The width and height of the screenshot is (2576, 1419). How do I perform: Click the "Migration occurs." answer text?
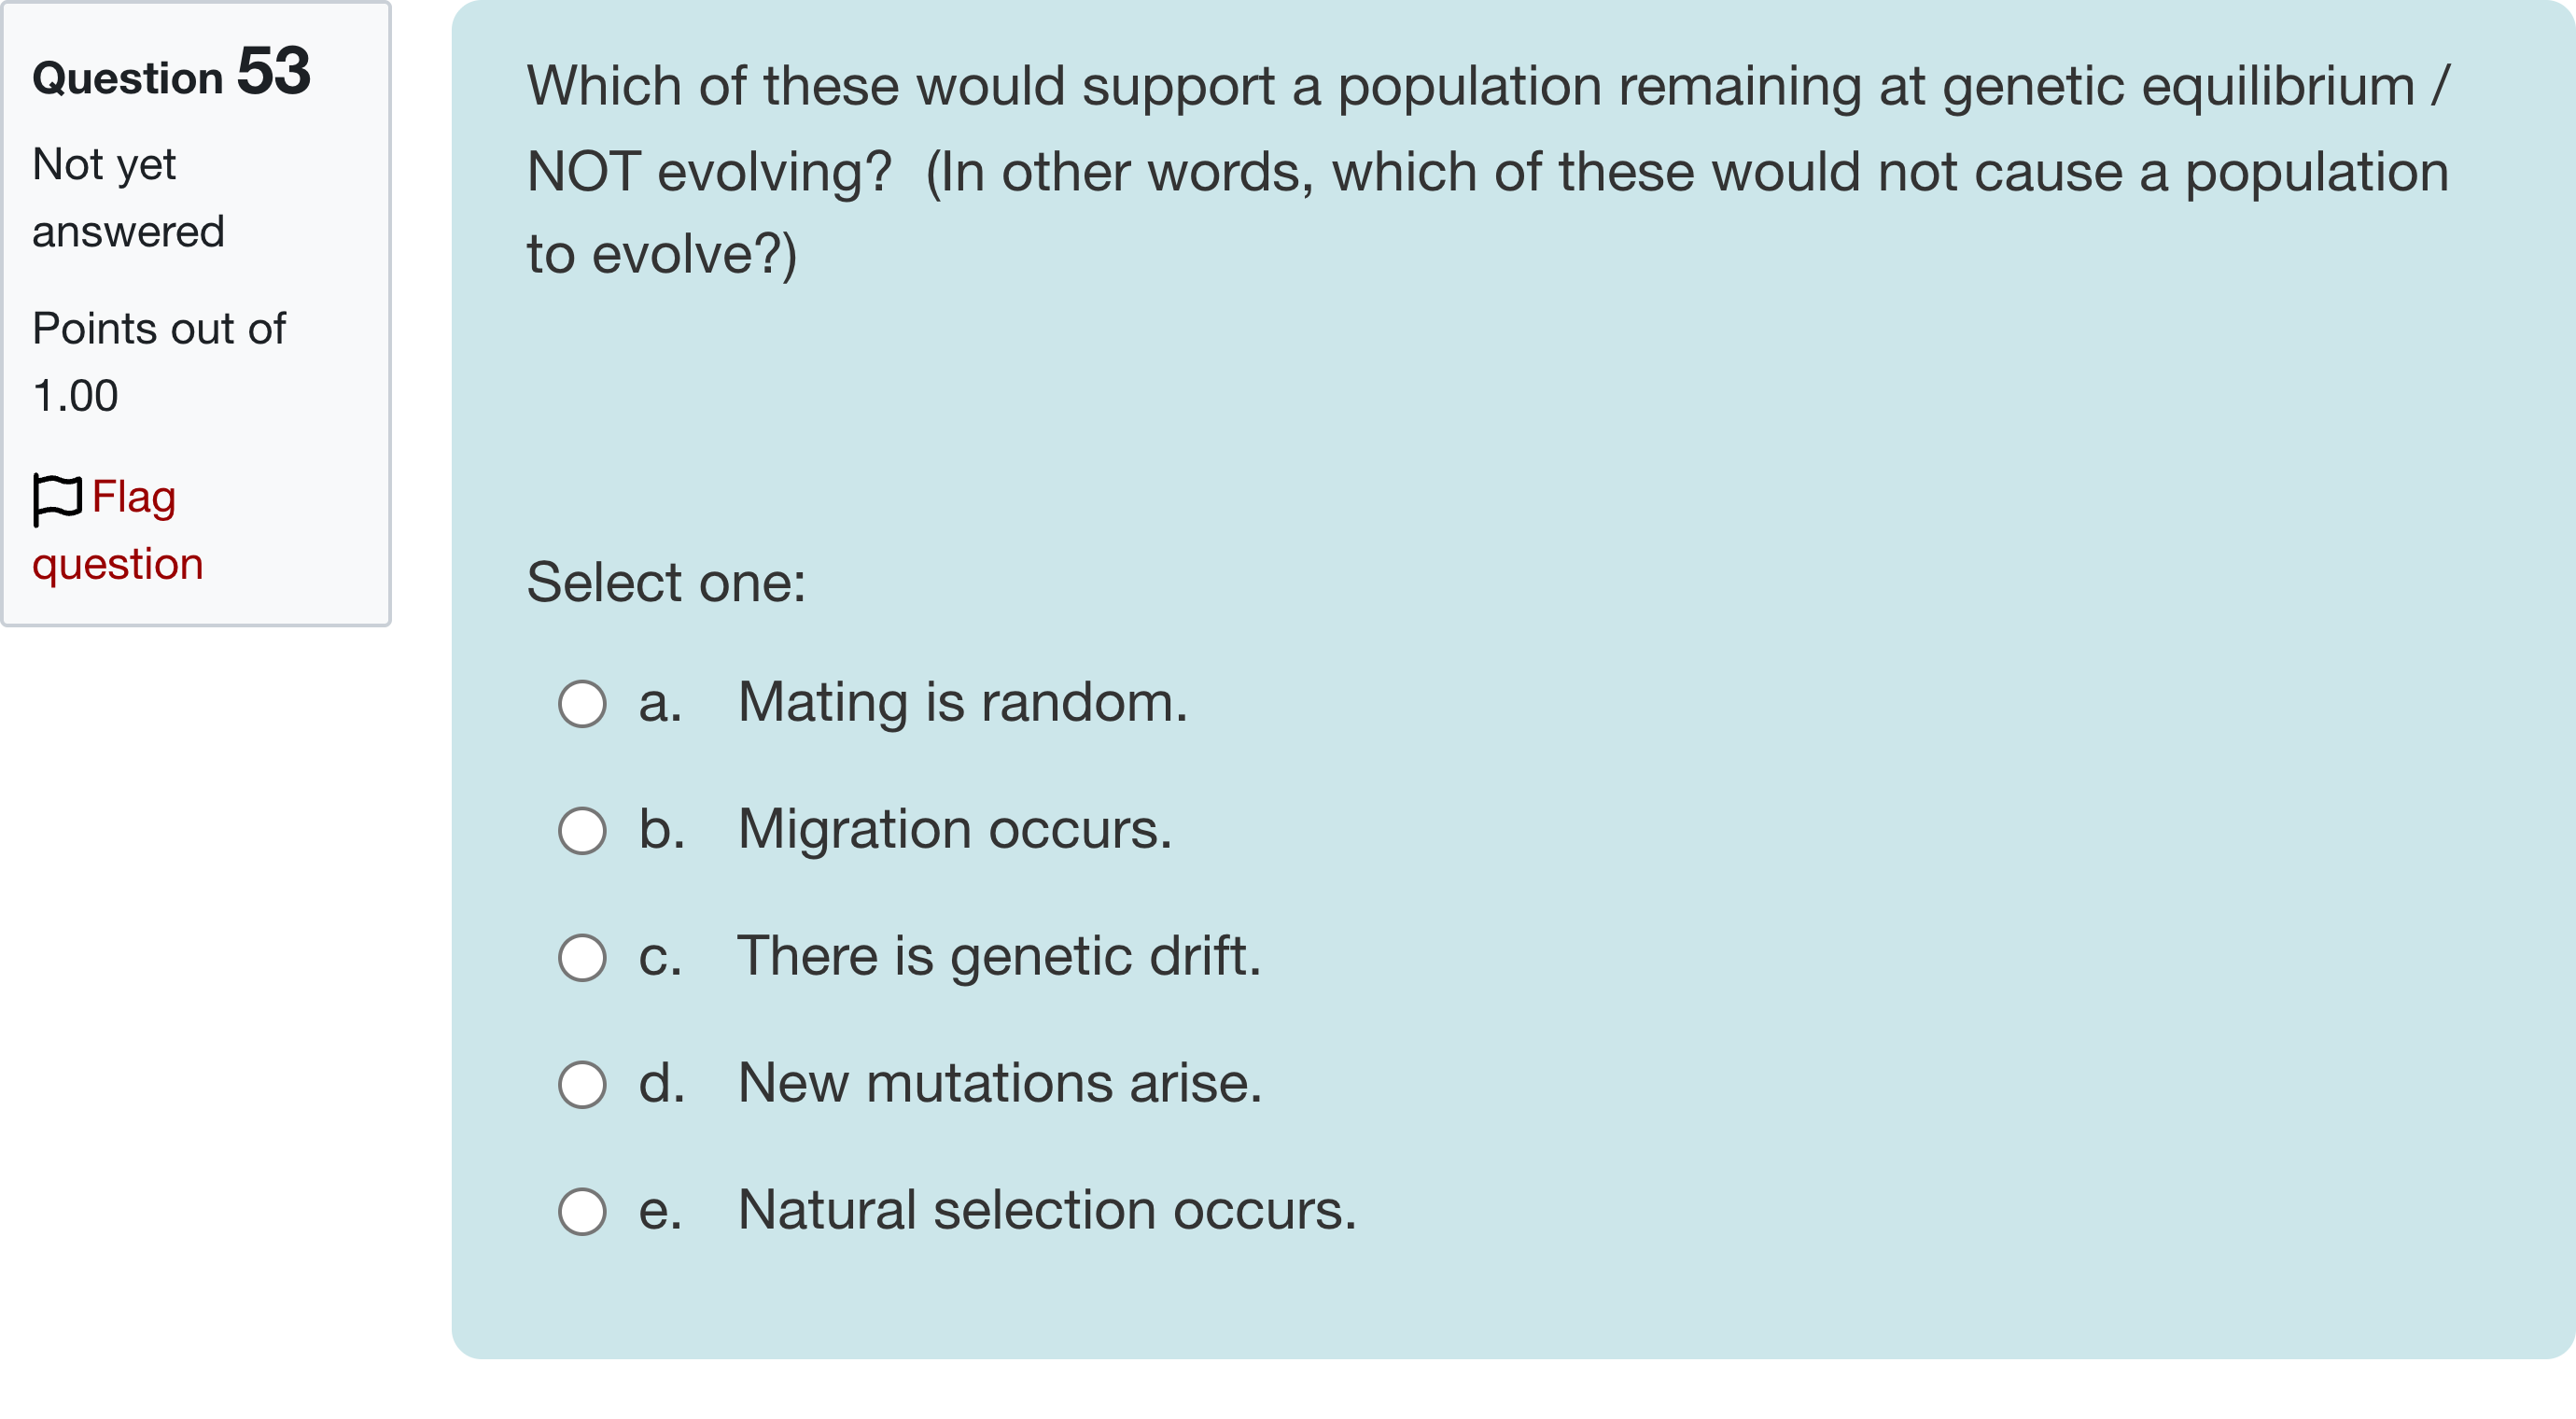954,829
